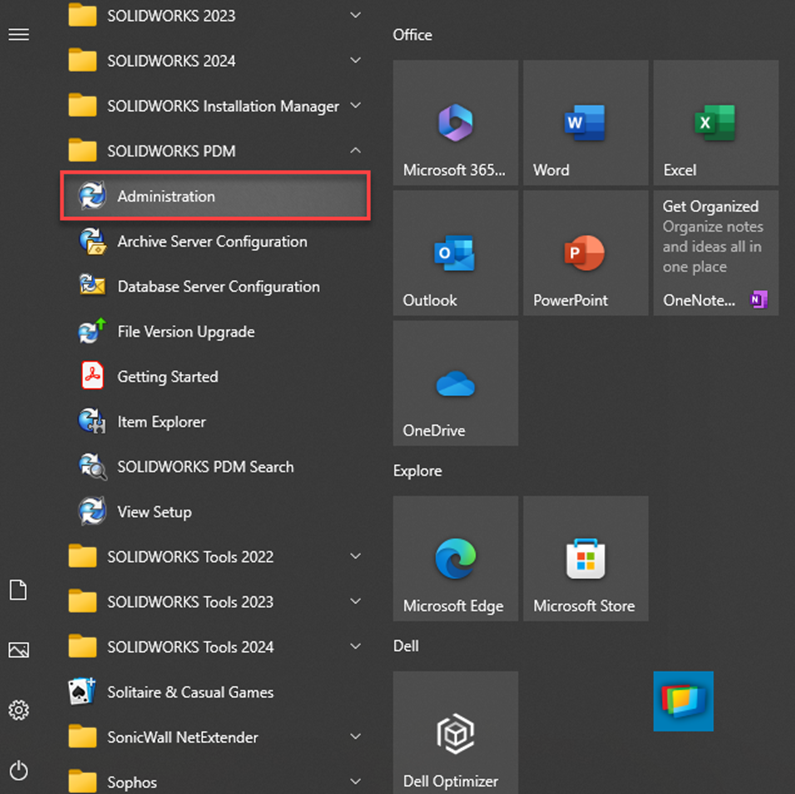Image resolution: width=795 pixels, height=794 pixels.
Task: Start File Version Upgrade utility
Action: [215, 332]
